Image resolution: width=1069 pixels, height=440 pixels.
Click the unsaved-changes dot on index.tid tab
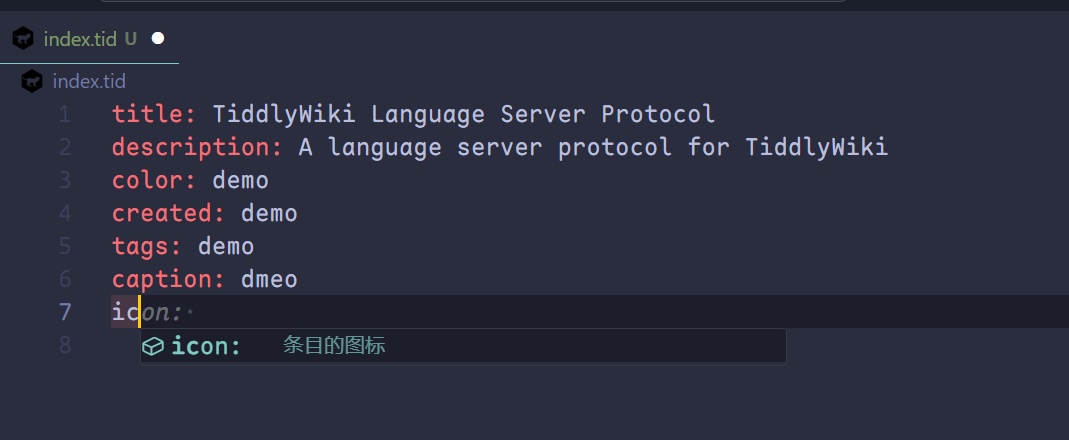point(157,38)
